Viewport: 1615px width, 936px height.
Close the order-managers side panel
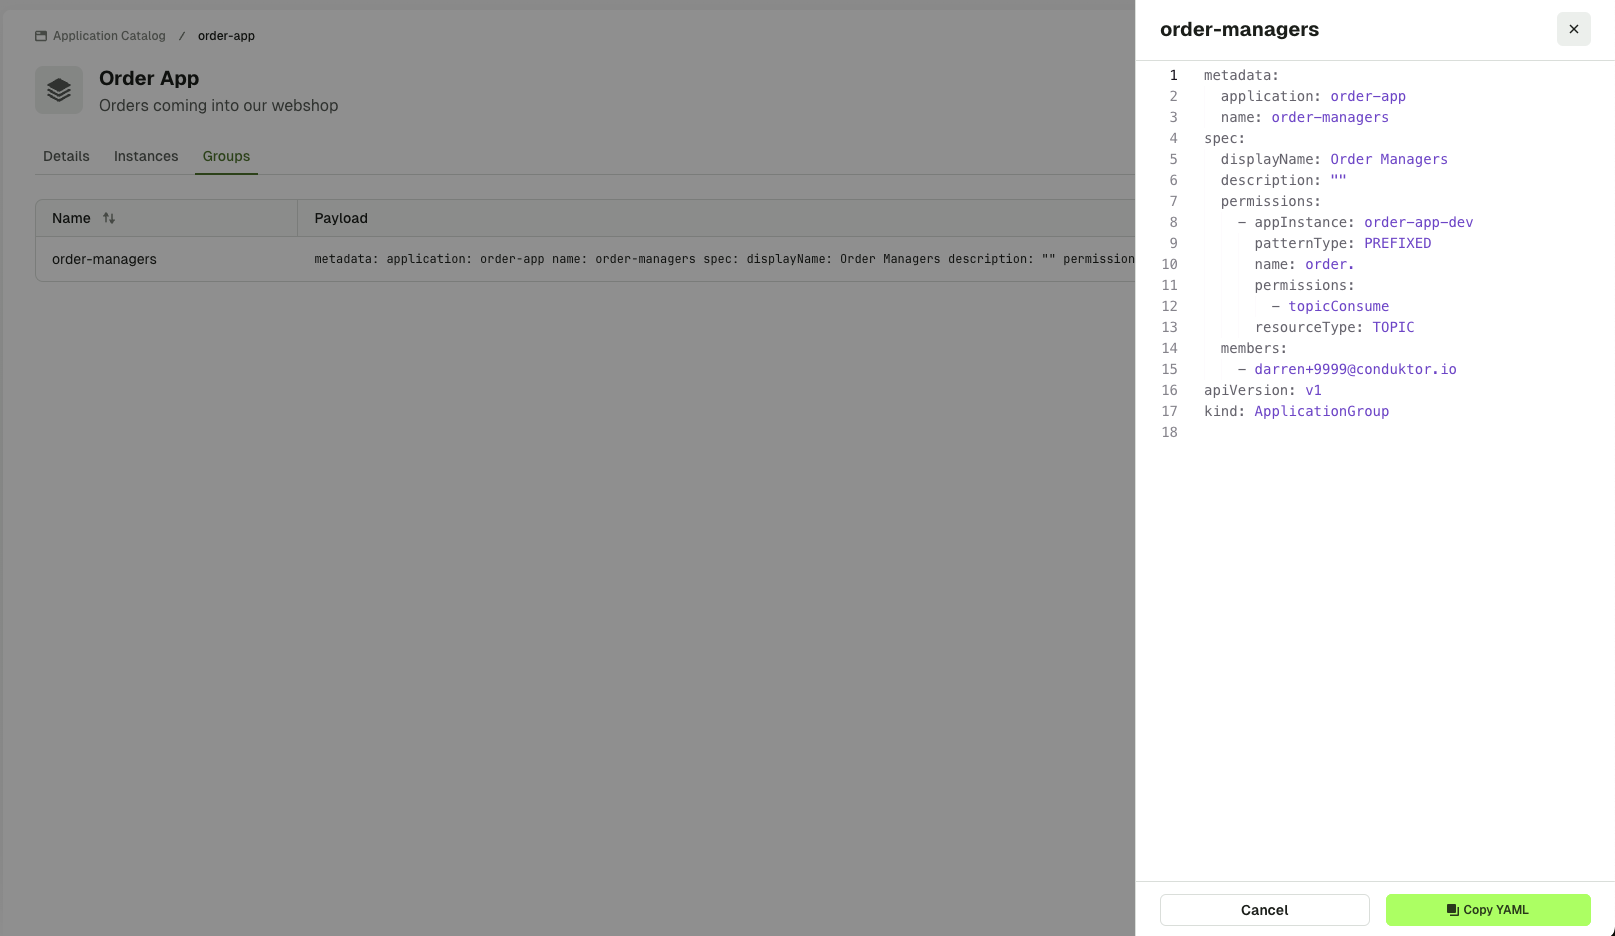pos(1573,29)
